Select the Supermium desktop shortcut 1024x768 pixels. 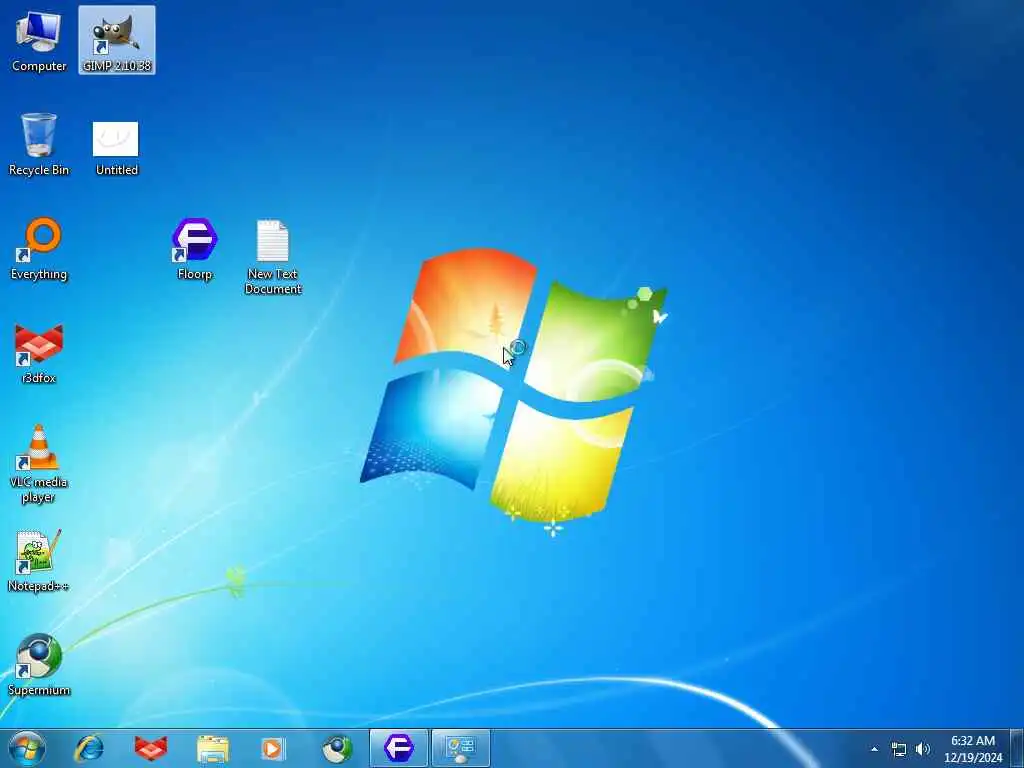39,665
